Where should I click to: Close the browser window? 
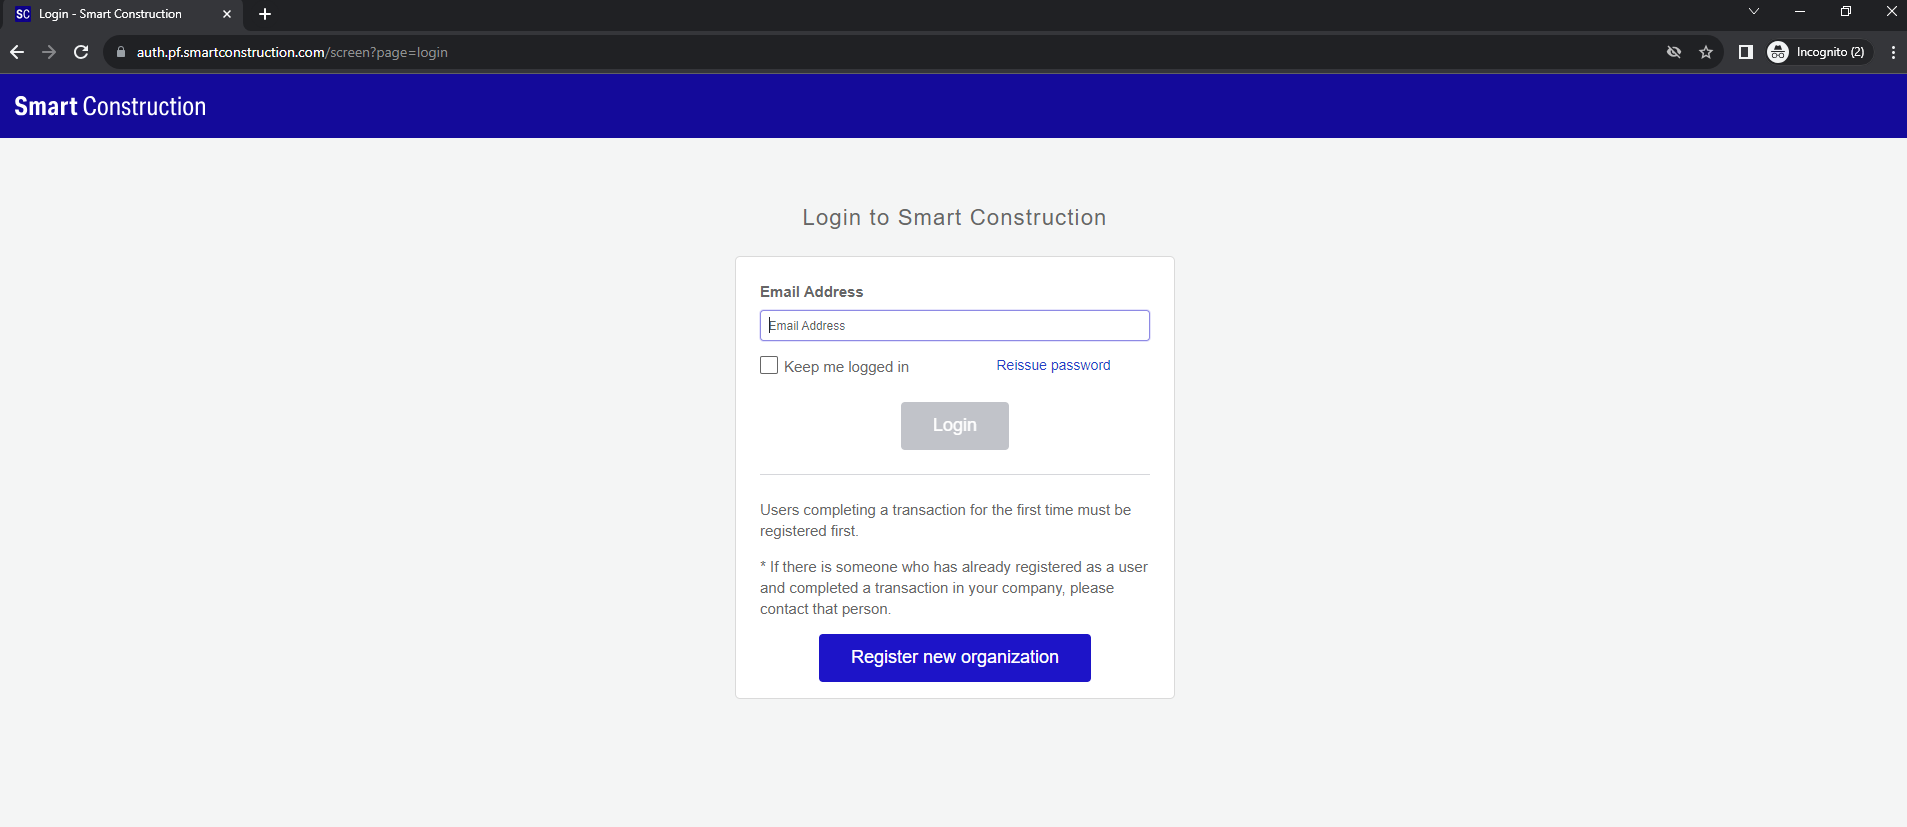click(1891, 12)
